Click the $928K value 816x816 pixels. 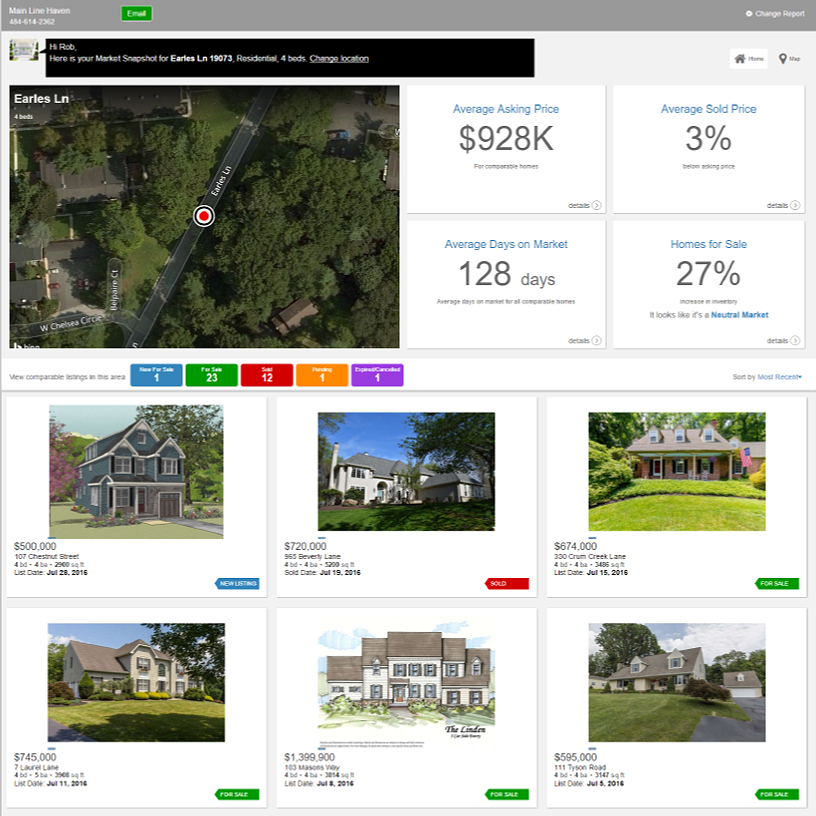coord(506,138)
